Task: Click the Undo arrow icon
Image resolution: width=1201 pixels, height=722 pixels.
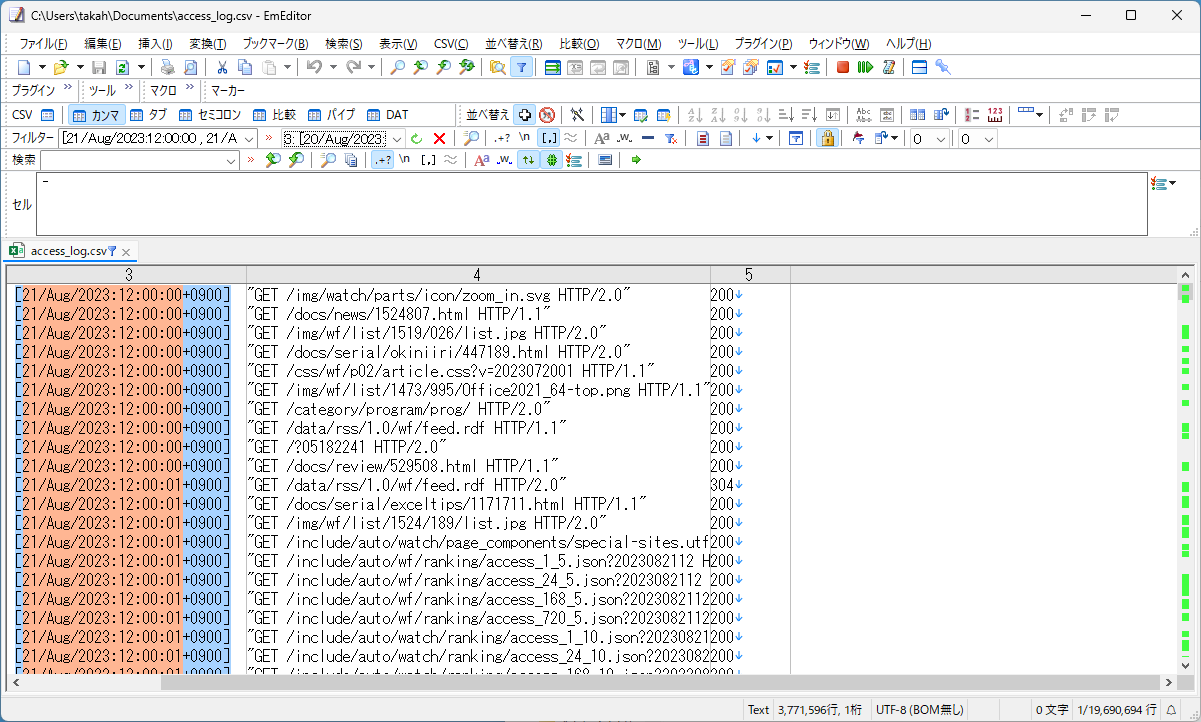Action: [314, 67]
